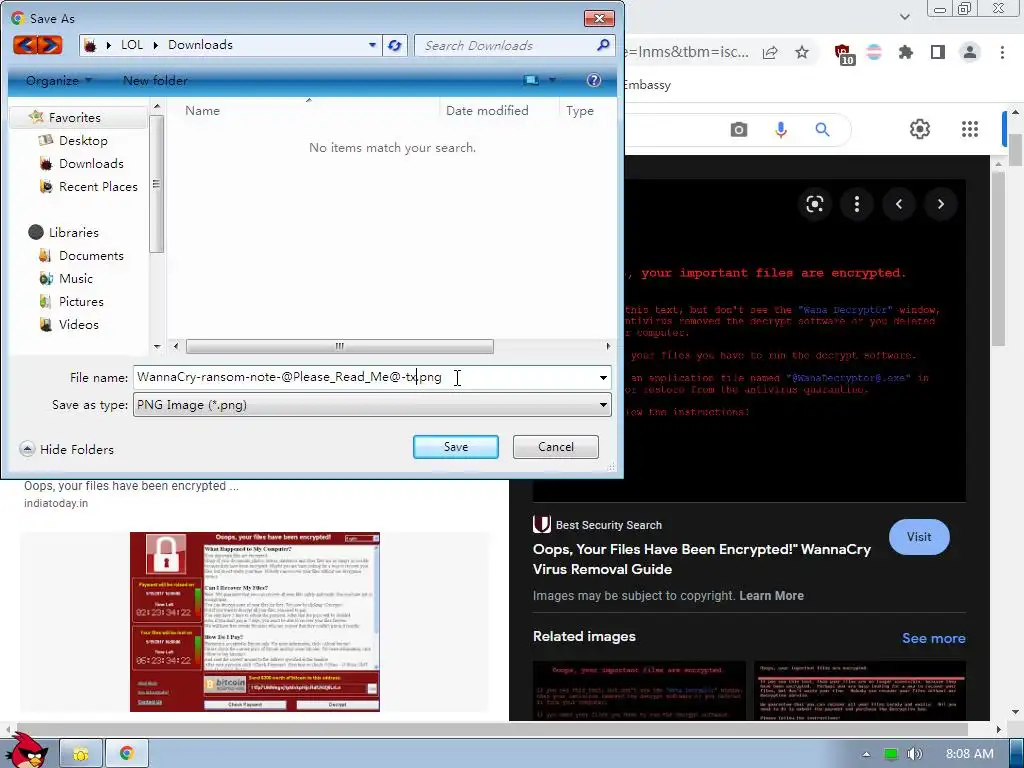Click the volume speaker tray icon

(x=914, y=754)
